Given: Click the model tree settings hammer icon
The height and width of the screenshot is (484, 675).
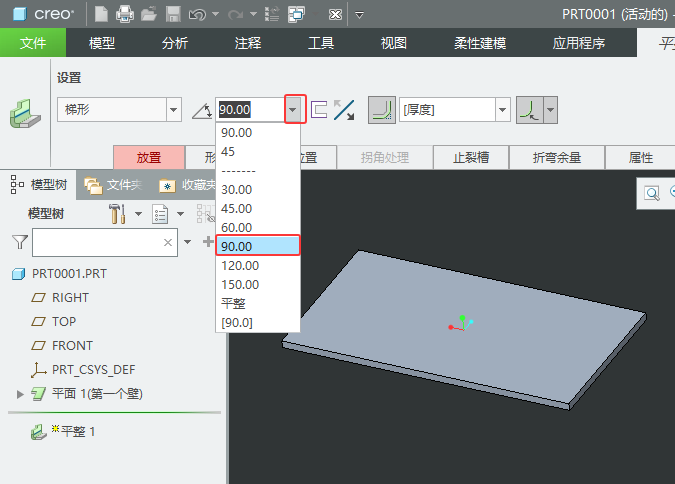Looking at the screenshot, I should click(117, 214).
